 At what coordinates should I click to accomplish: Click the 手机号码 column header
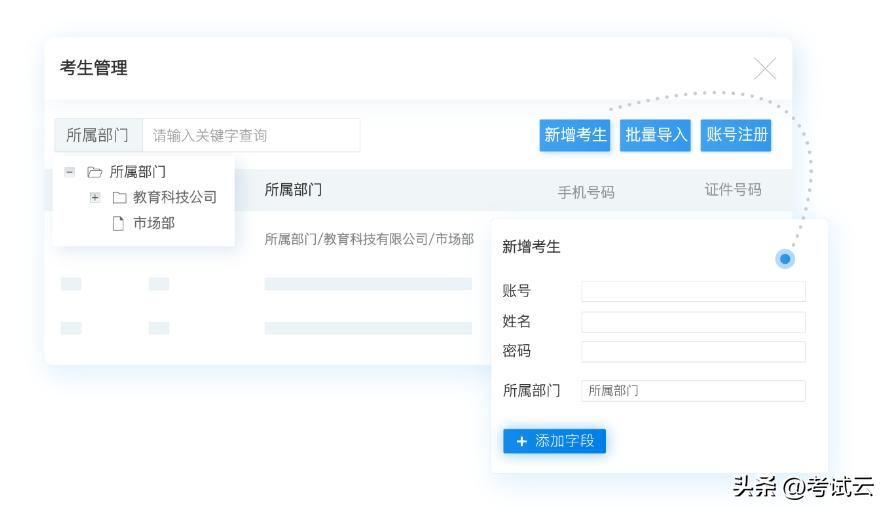[x=586, y=192]
